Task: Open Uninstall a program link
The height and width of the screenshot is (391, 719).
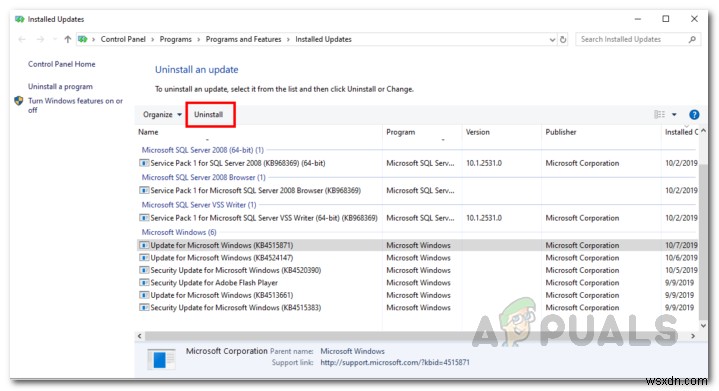Action: pyautogui.click(x=60, y=87)
